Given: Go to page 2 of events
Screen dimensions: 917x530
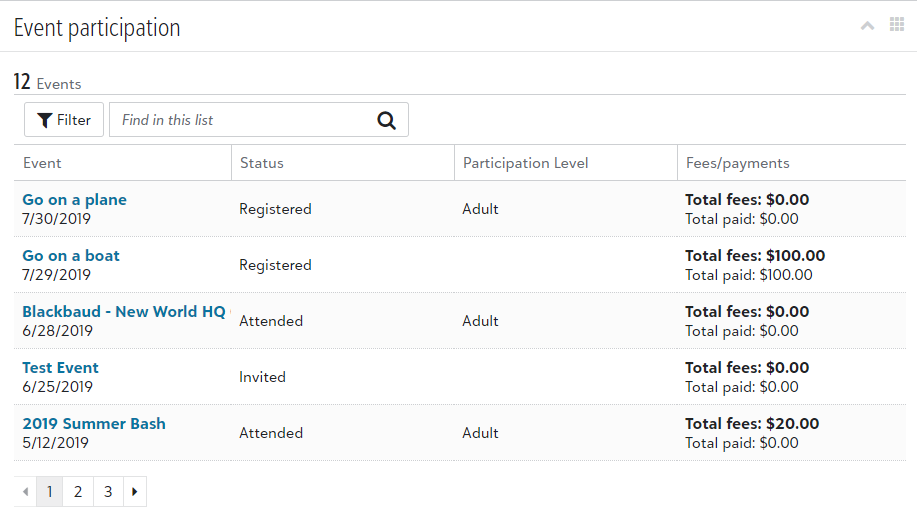Looking at the screenshot, I should 78,491.
